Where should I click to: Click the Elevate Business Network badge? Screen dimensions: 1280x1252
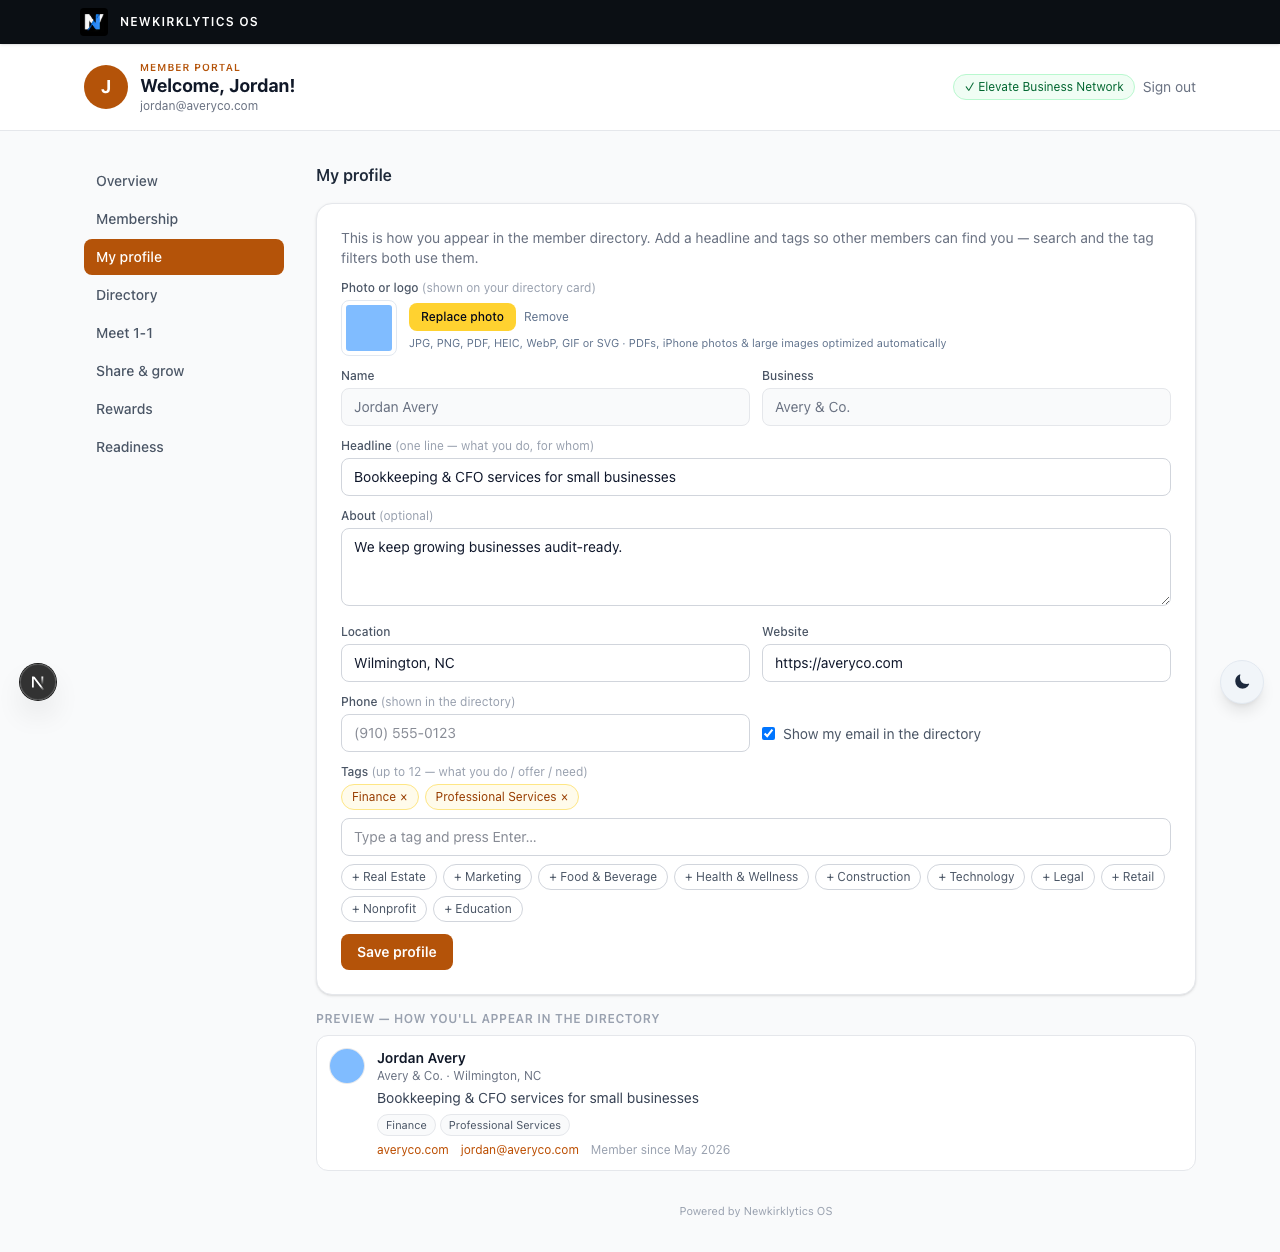[1044, 87]
